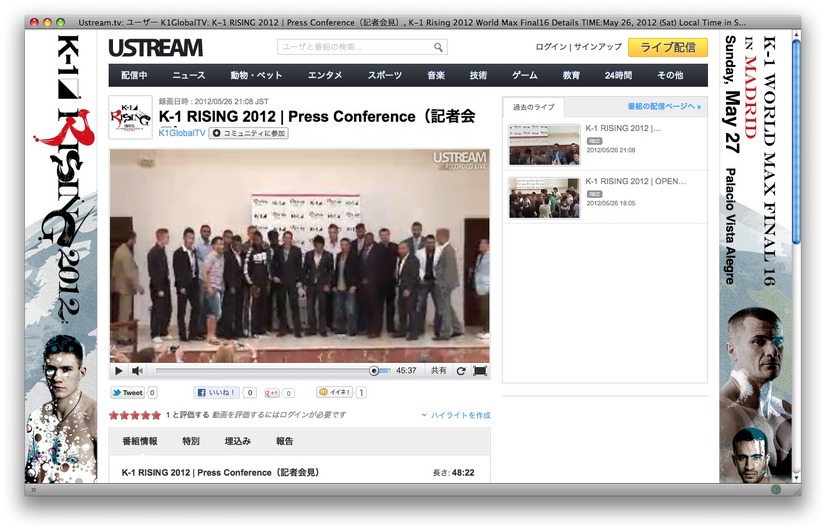Switch to the 埋込み tab
Screen dimensions: 826x530
[x=238, y=441]
